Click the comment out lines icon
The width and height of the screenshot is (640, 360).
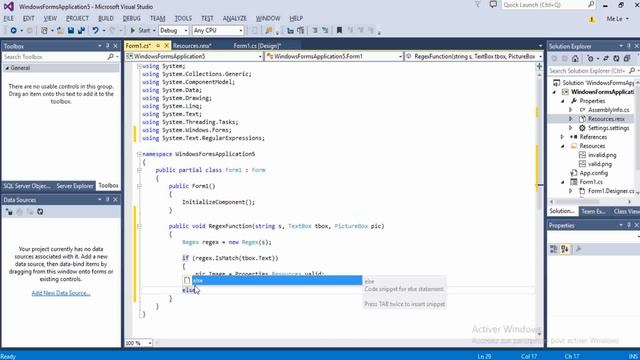pos(315,31)
